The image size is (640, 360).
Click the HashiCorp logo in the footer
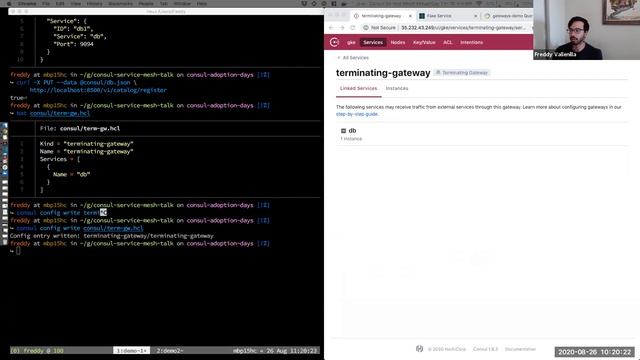coord(419,349)
